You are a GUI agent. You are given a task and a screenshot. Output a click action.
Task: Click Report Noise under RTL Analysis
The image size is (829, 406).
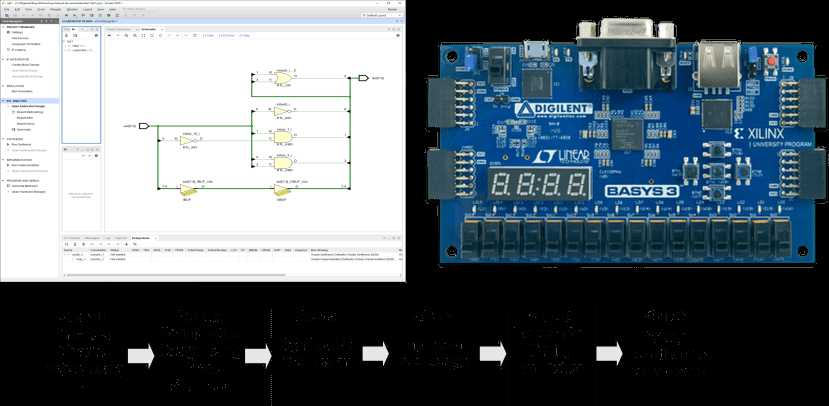tap(25, 124)
